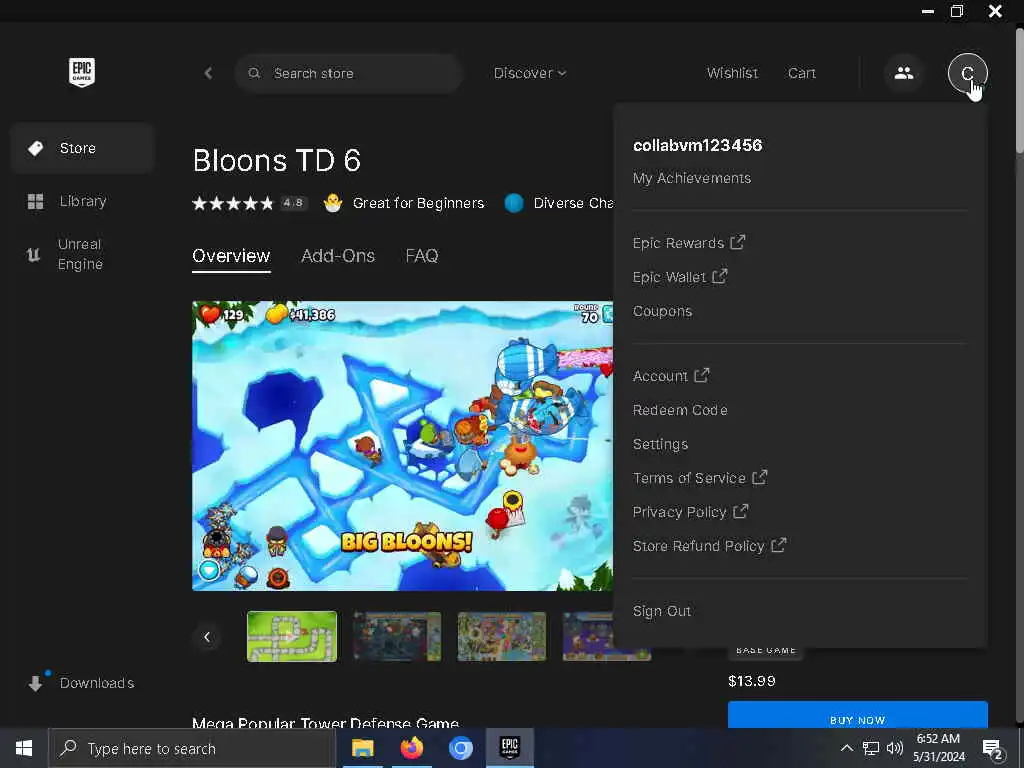Sign Out of the account
1024x768 pixels.
662,611
